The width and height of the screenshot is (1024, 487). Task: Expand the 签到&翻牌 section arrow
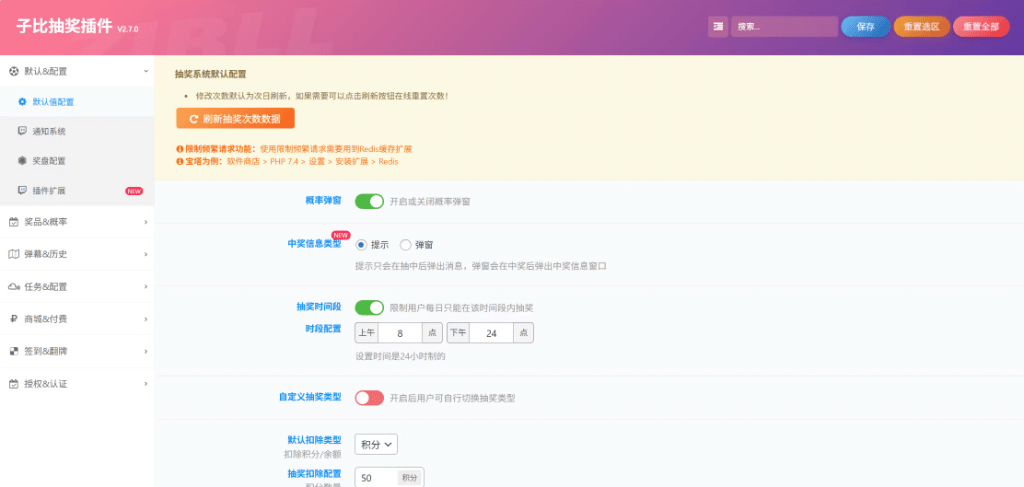(x=146, y=351)
